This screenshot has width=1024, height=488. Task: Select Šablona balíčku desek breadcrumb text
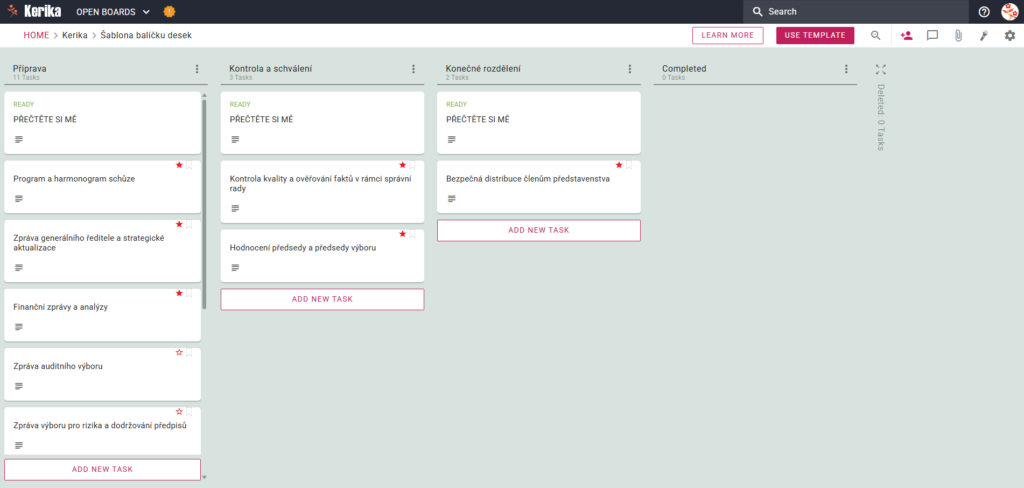tap(146, 35)
